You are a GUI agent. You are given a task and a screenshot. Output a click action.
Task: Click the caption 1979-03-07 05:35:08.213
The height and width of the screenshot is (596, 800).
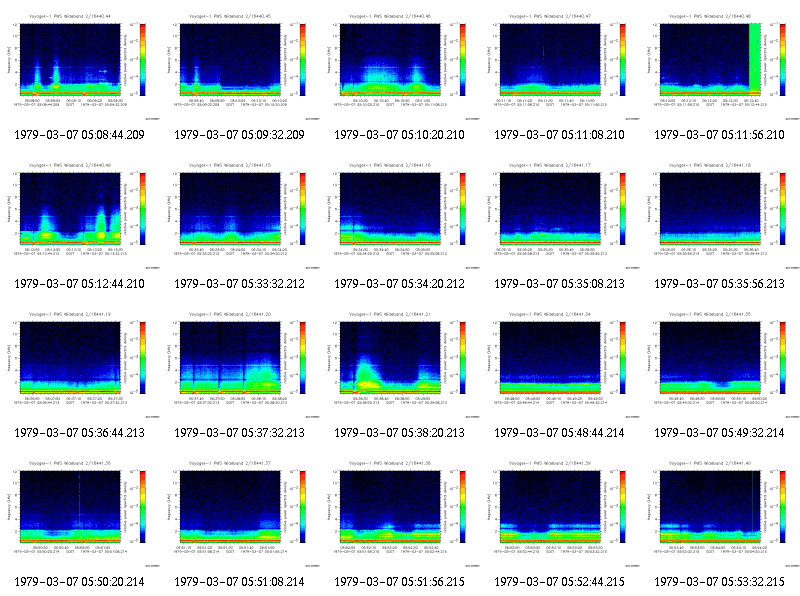click(559, 284)
